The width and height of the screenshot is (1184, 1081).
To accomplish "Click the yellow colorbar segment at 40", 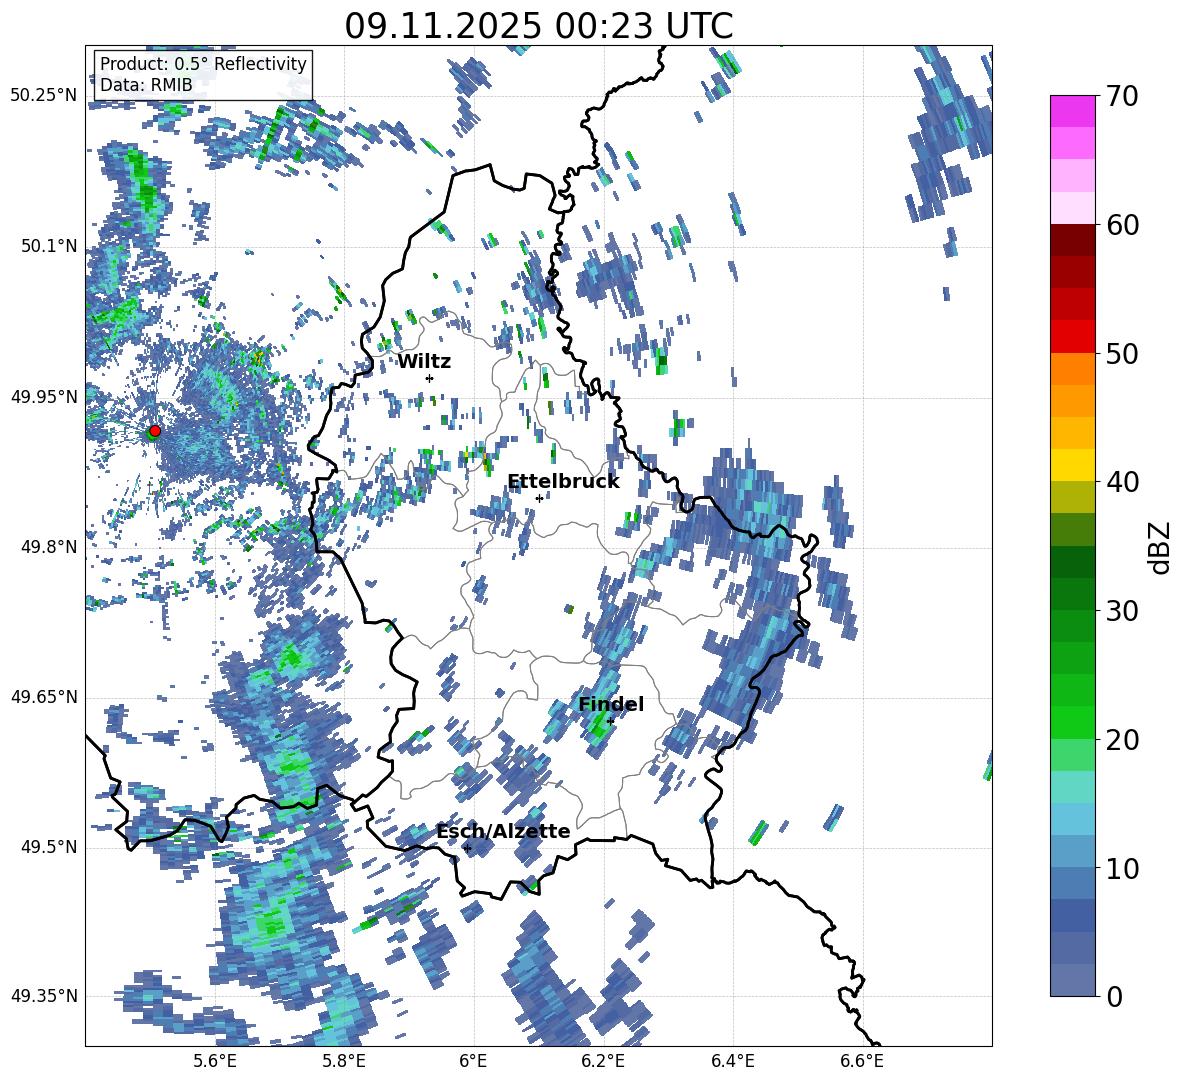I will (1072, 465).
